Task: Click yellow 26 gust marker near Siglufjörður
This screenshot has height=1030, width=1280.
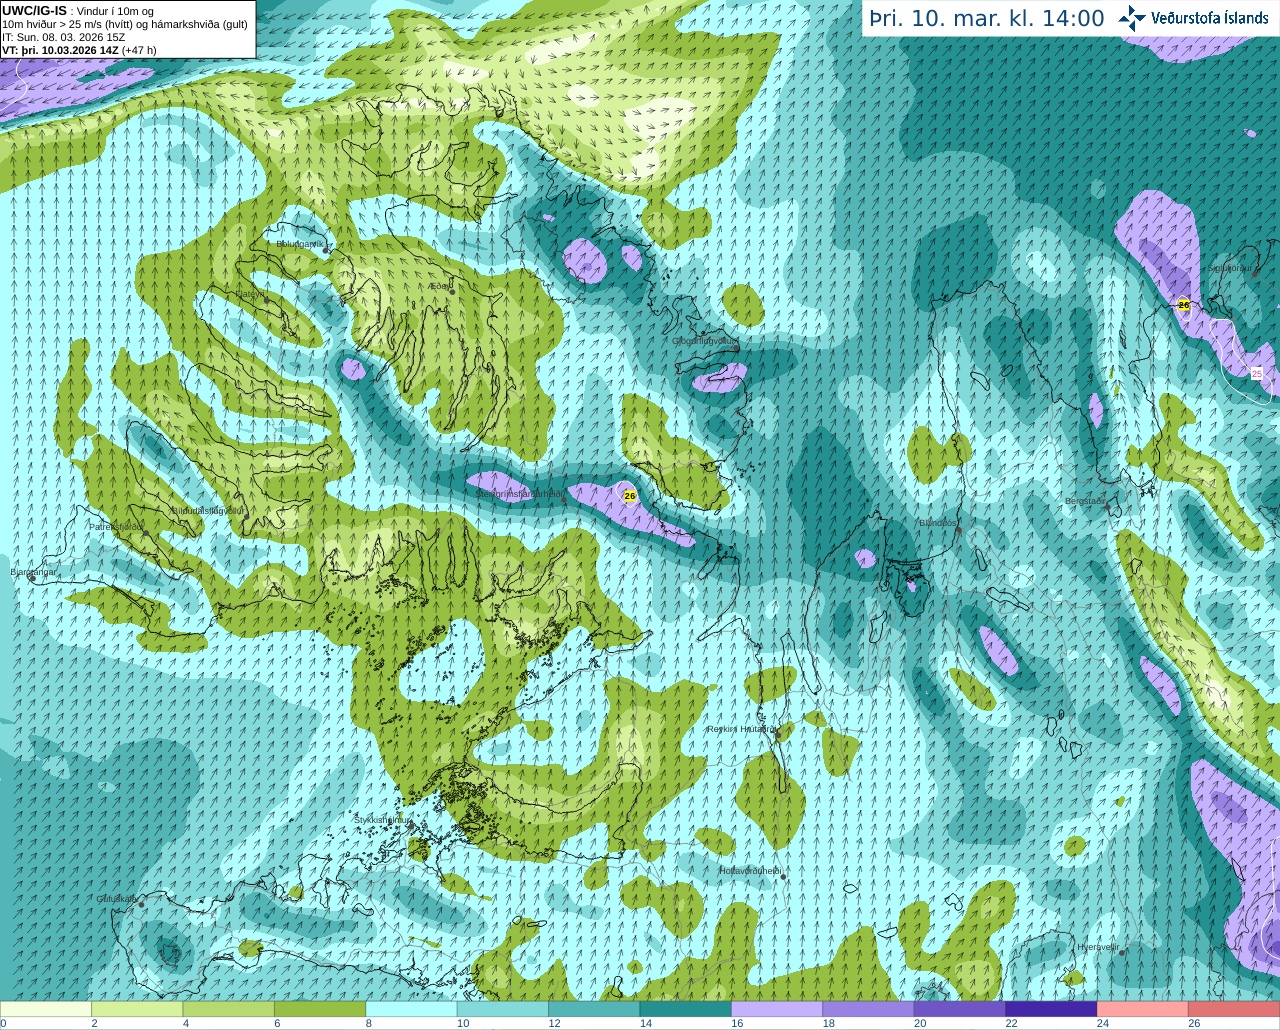Action: tap(1184, 305)
